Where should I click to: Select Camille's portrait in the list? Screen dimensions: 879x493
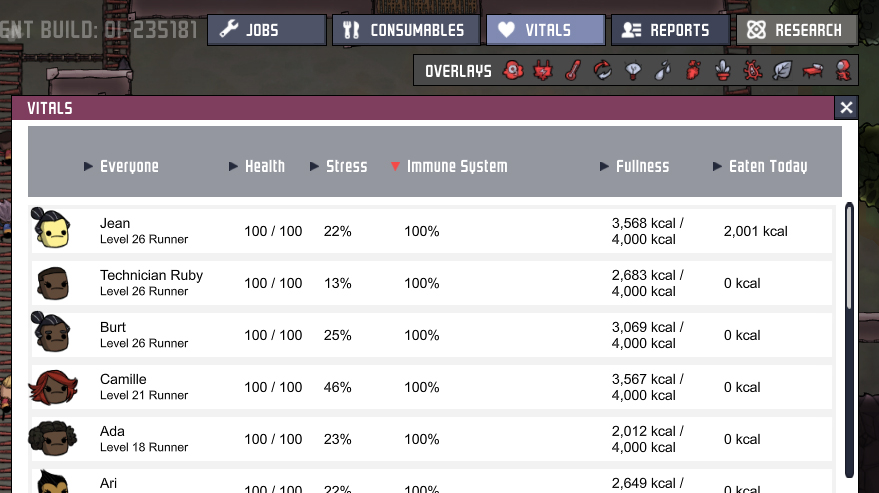(x=52, y=387)
